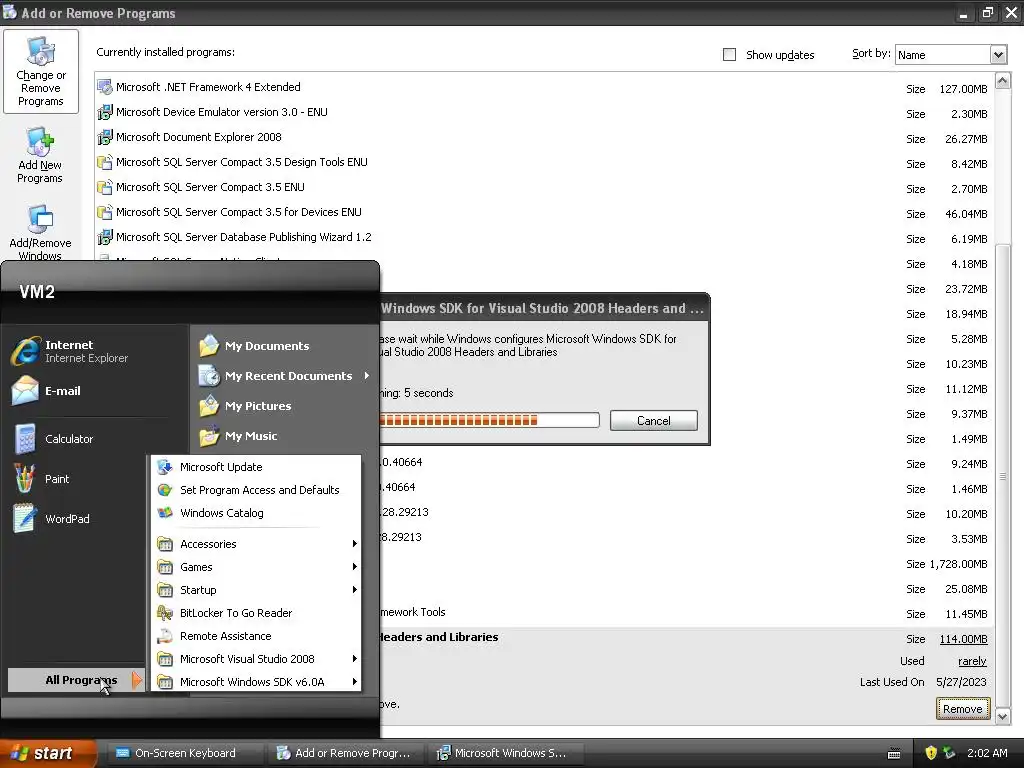Image resolution: width=1024 pixels, height=768 pixels.
Task: Open My Pictures folder icon
Action: (x=209, y=406)
